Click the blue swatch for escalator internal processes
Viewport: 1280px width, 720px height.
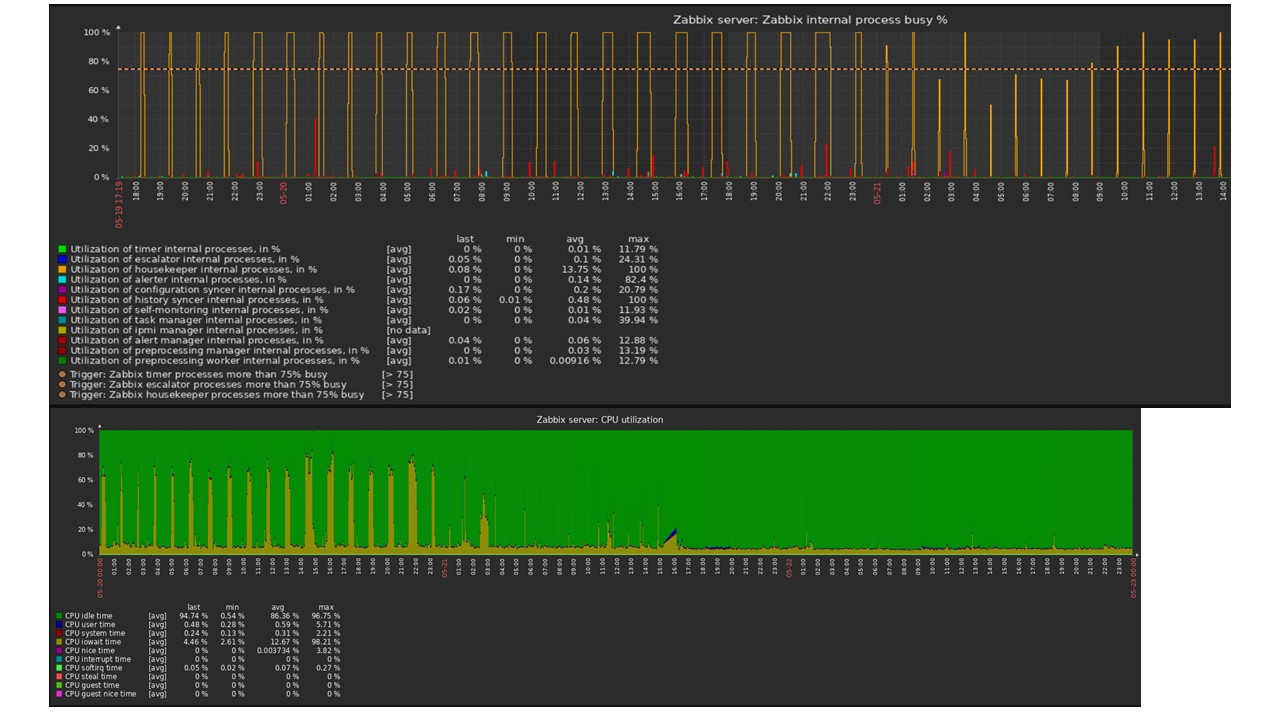coord(62,259)
